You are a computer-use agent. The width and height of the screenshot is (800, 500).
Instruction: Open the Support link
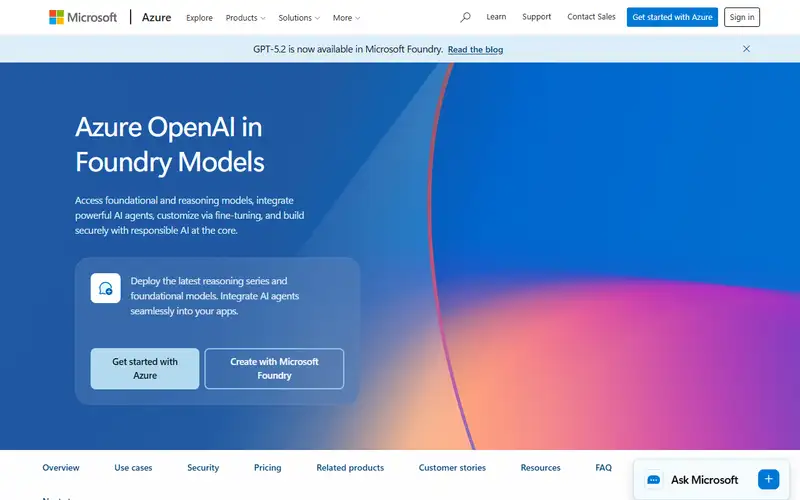click(536, 17)
